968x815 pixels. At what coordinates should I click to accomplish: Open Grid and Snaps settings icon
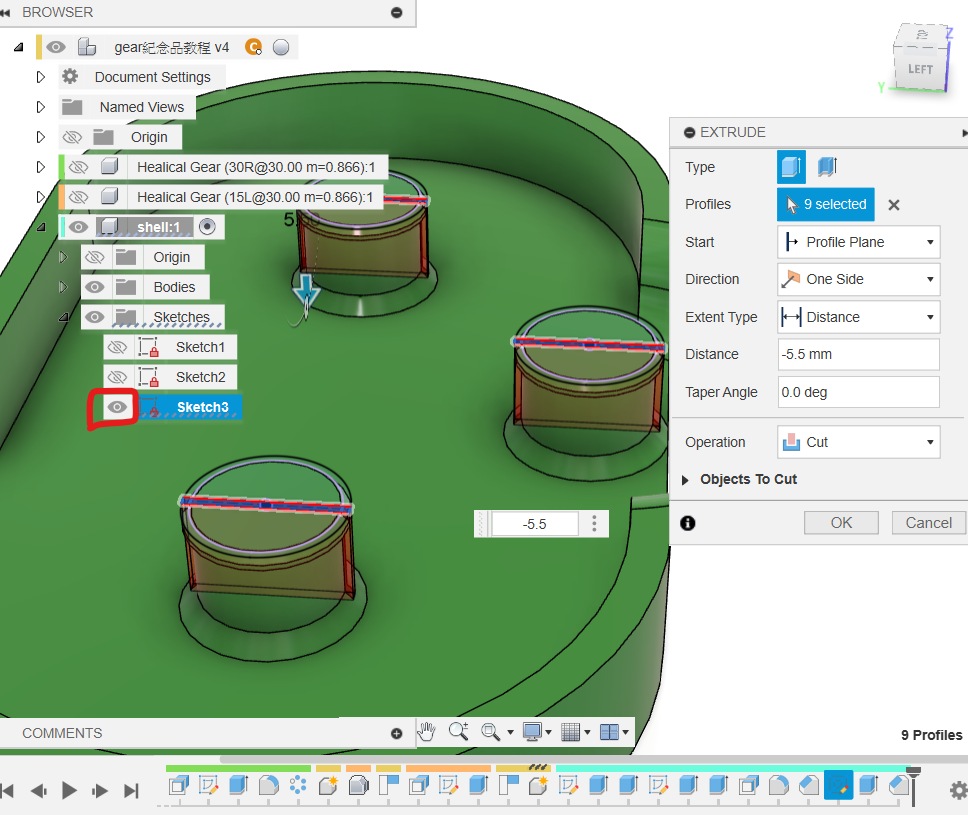pos(570,732)
